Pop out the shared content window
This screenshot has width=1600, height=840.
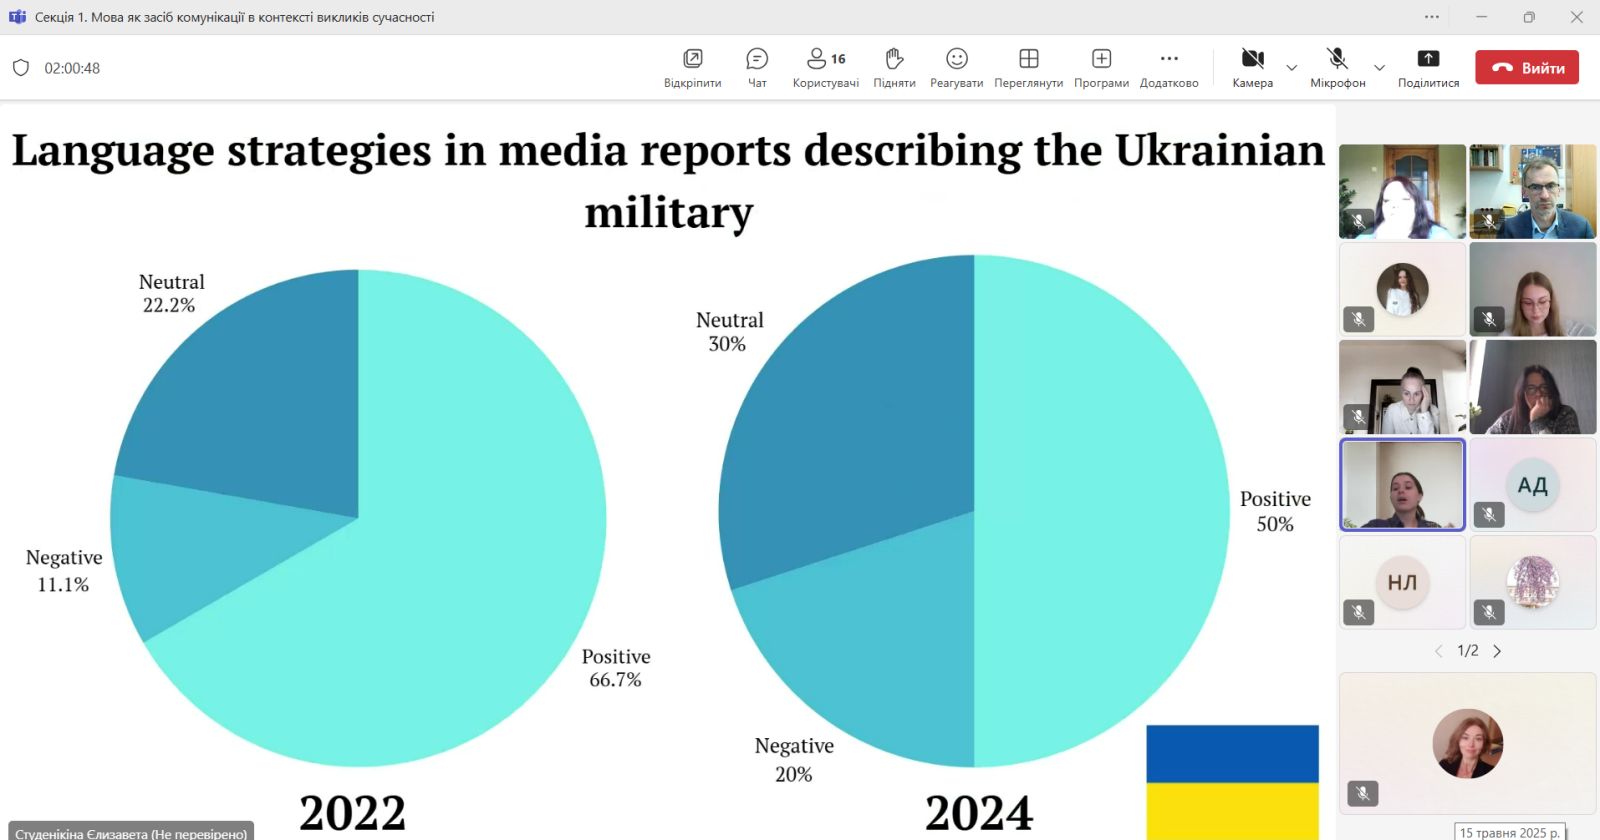point(692,67)
